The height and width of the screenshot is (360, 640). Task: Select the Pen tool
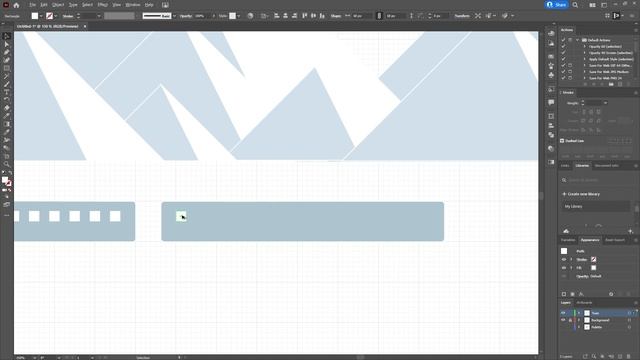tap(7, 52)
